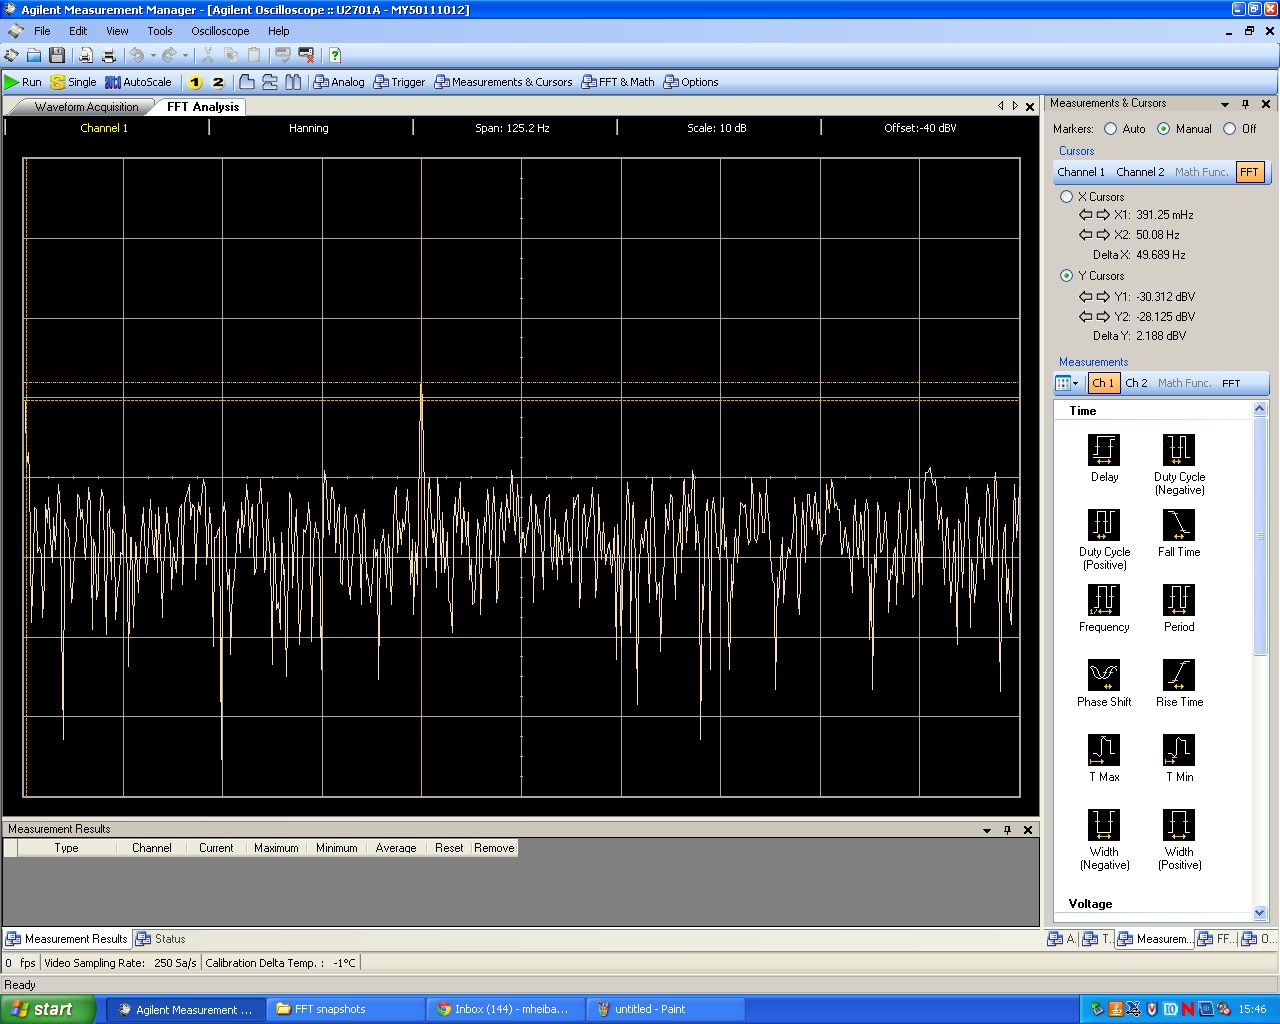The image size is (1280, 1024).
Task: Select Channel 2 in Cursors bar
Action: pyautogui.click(x=1140, y=172)
